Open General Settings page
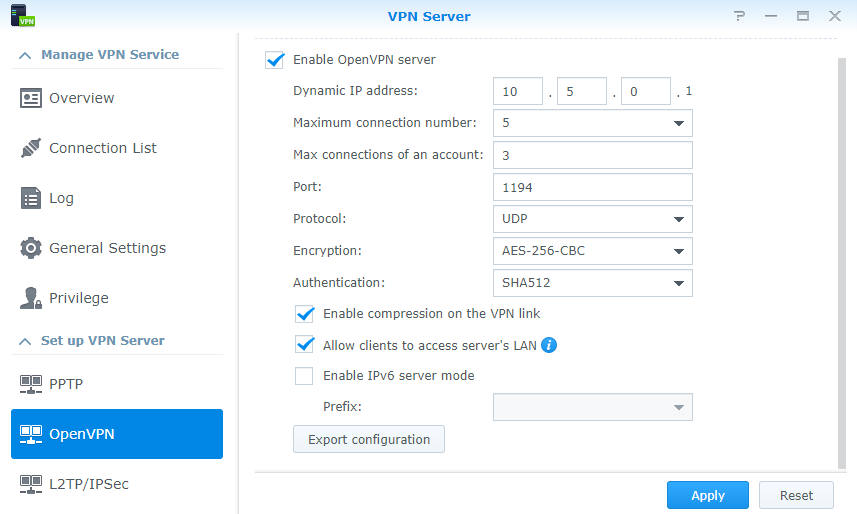 (x=117, y=248)
